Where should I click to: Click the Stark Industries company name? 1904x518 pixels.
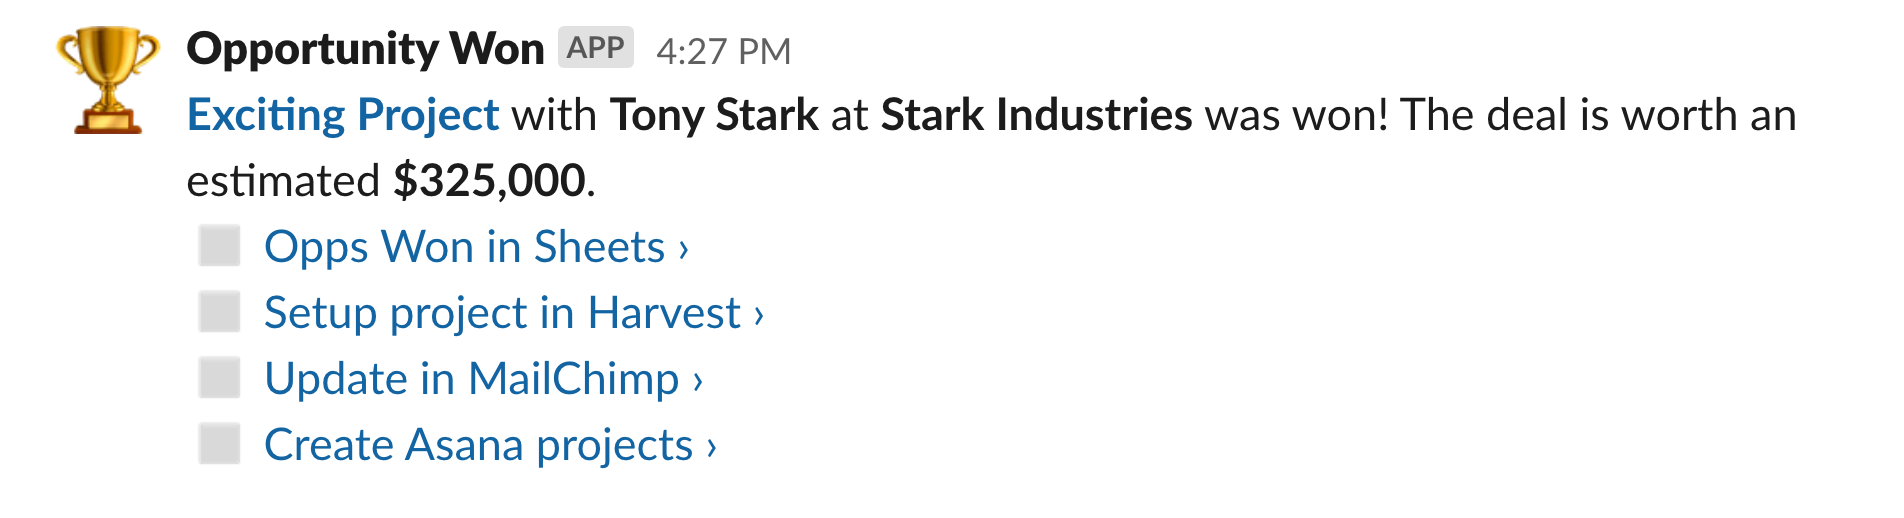coord(1036,115)
